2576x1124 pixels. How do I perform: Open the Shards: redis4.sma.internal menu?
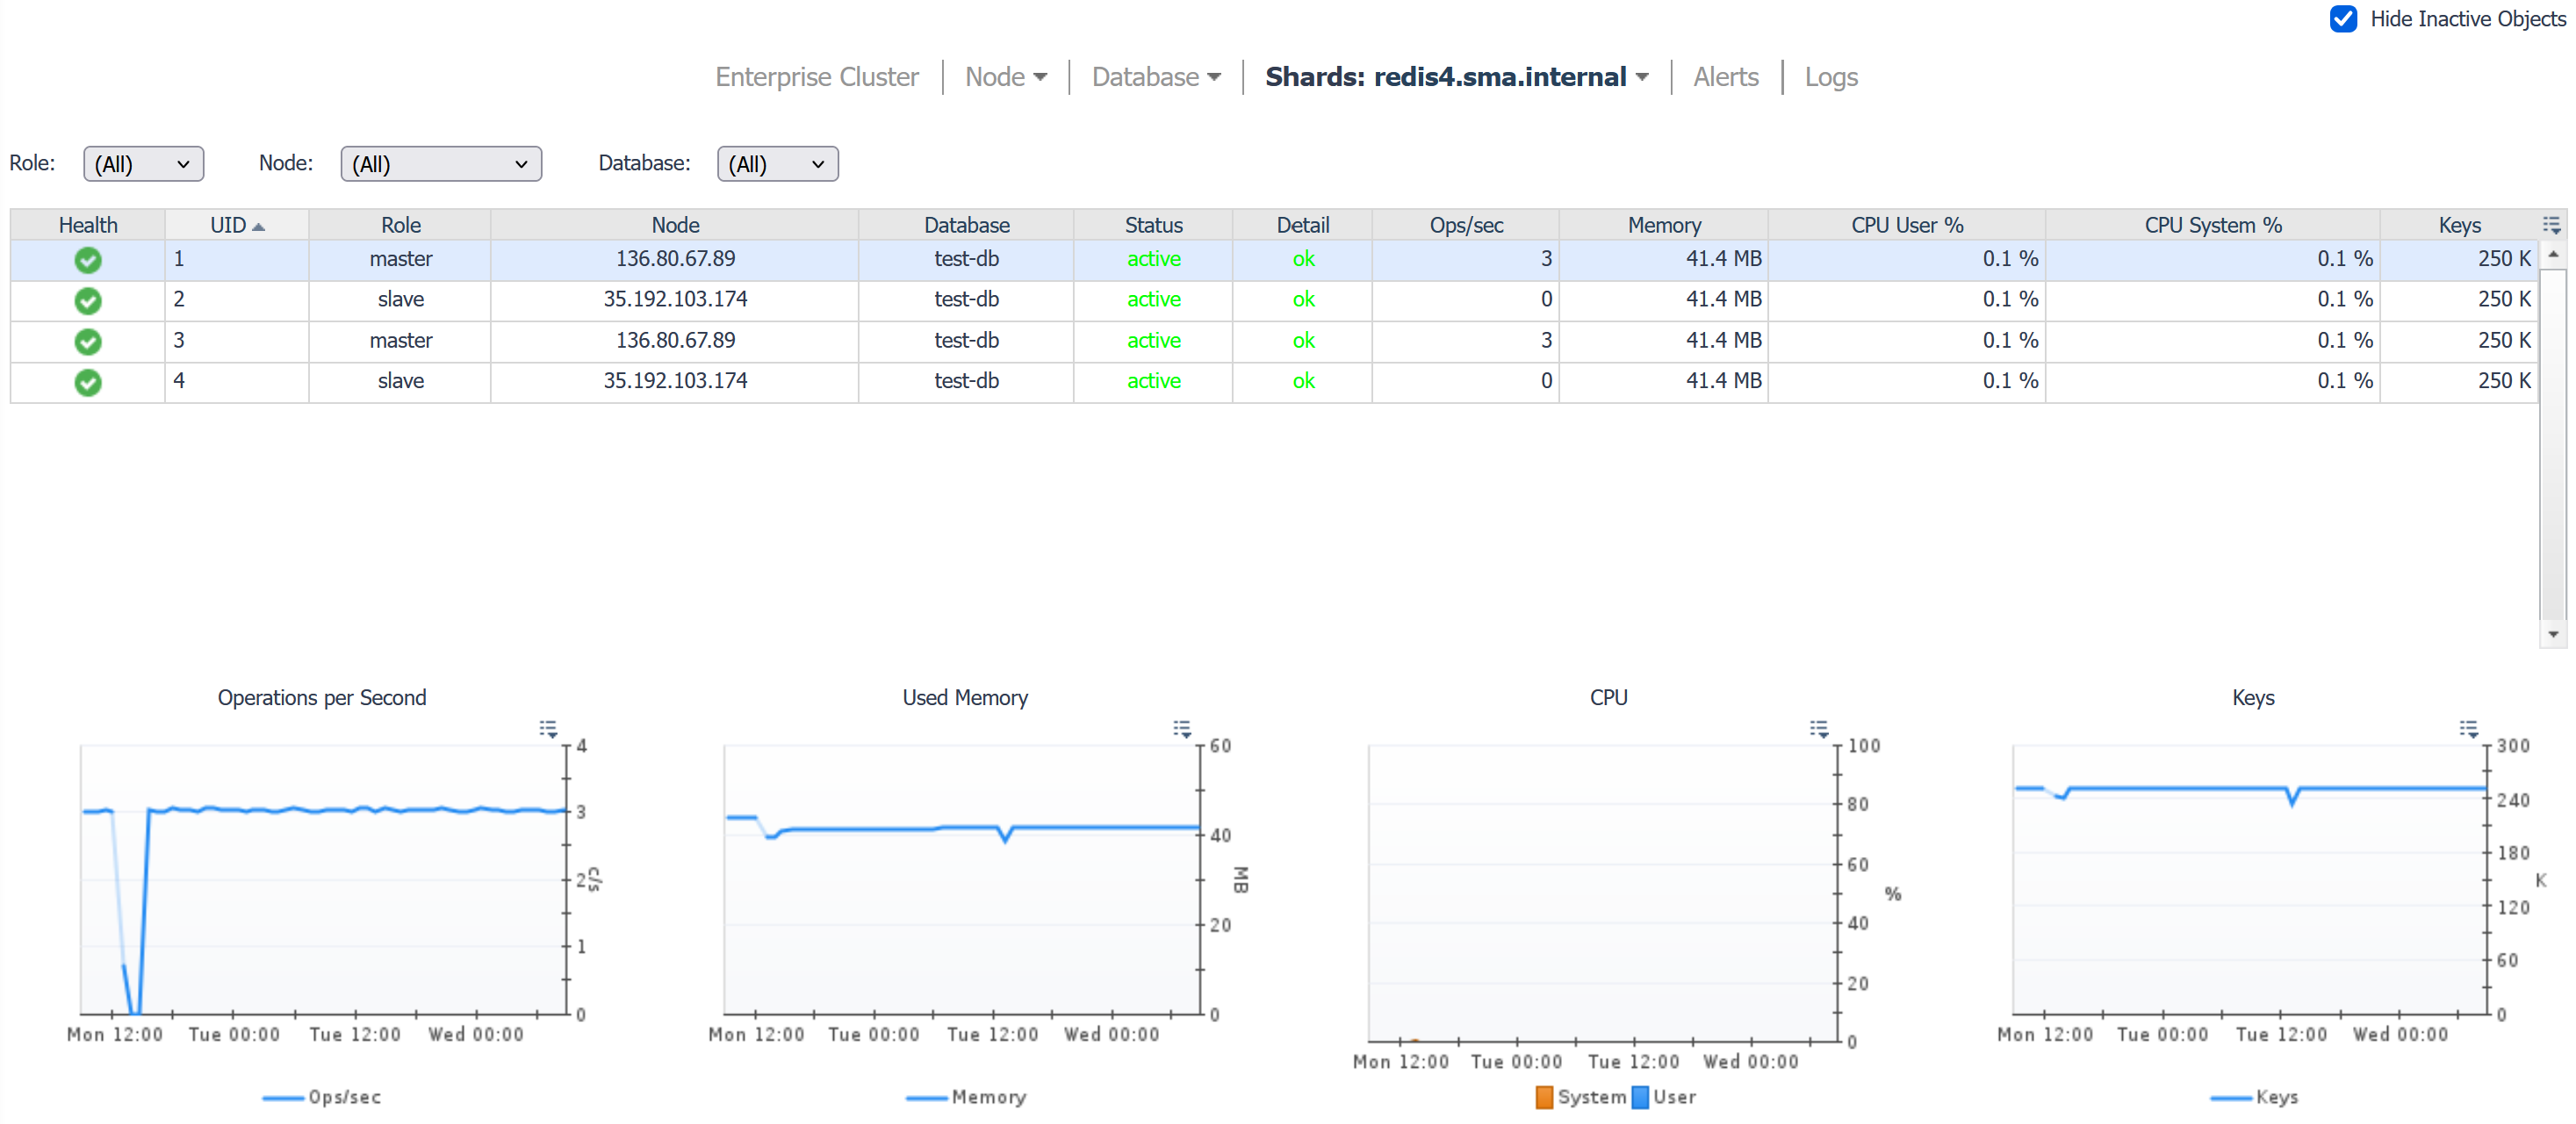click(1456, 77)
